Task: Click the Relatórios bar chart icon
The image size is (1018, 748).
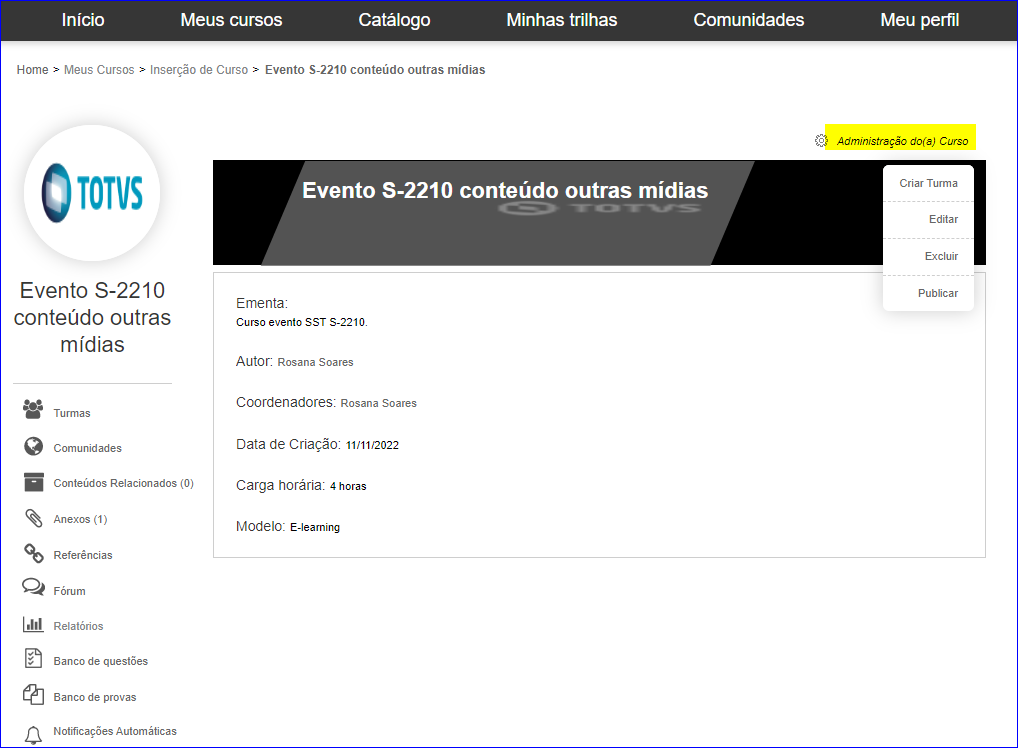Action: (x=33, y=624)
